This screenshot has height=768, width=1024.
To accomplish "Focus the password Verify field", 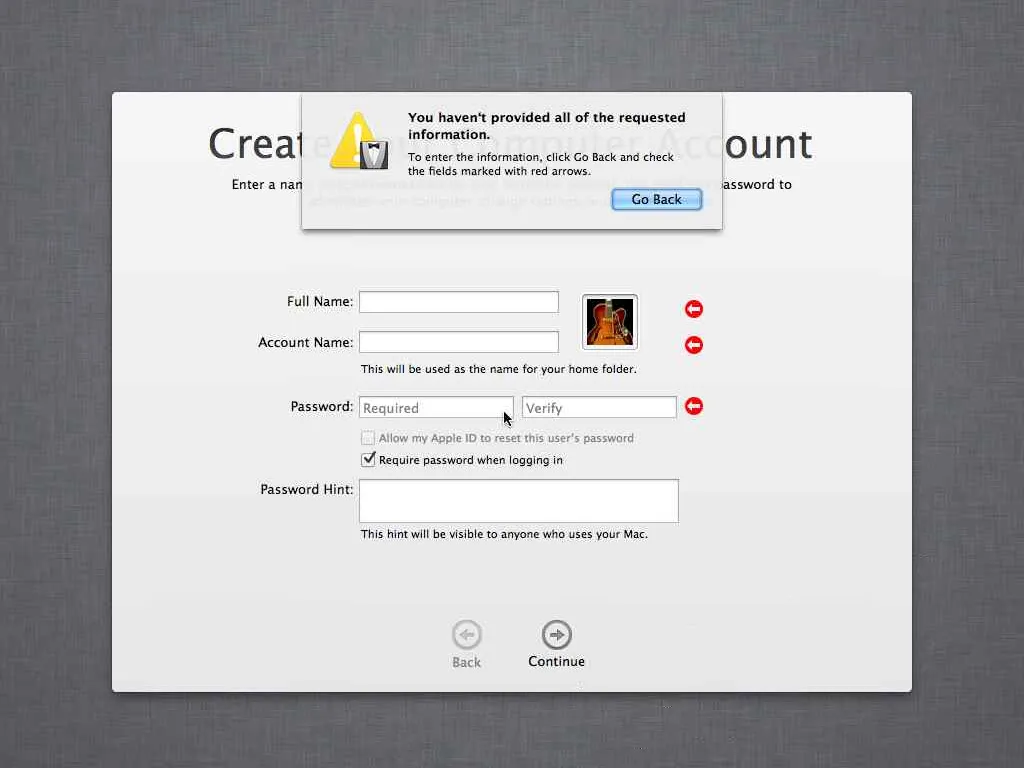I will point(599,408).
